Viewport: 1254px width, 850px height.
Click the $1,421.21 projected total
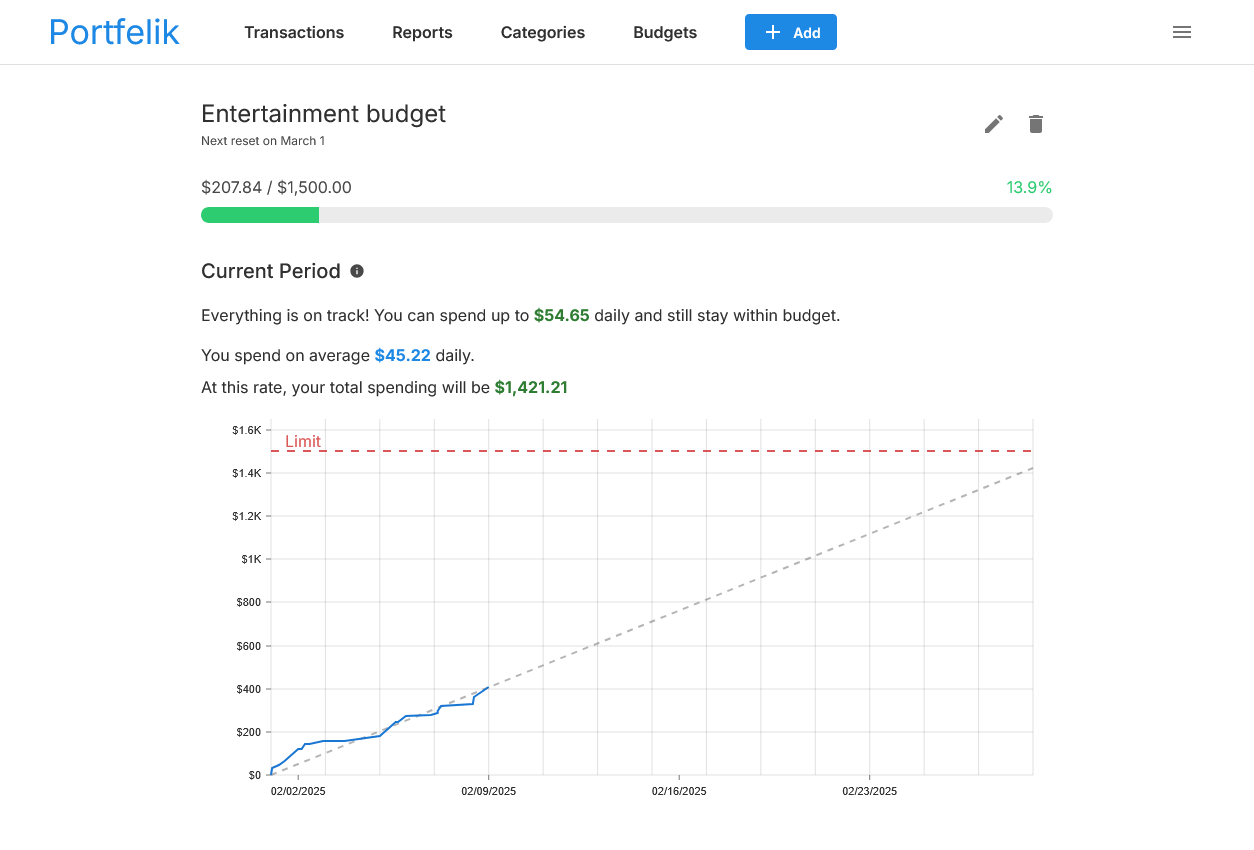coord(531,387)
